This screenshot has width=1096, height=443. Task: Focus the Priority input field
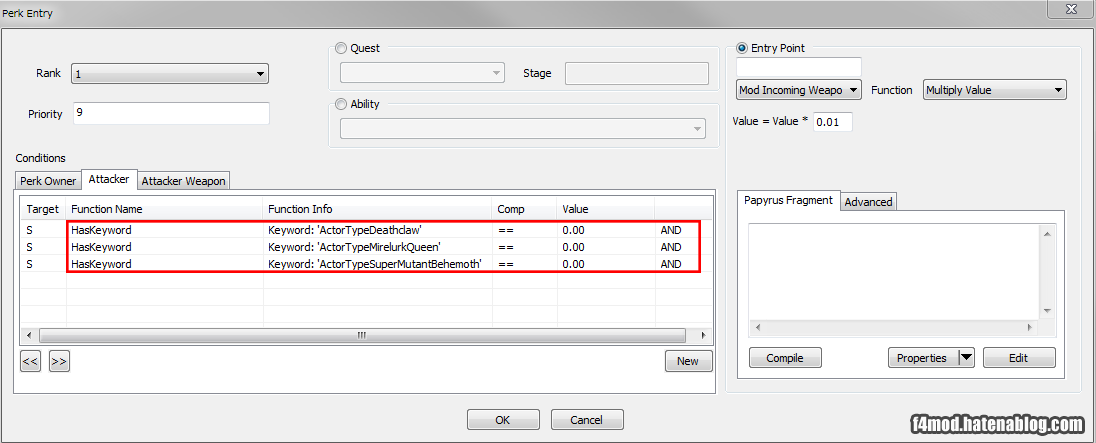[x=171, y=114]
